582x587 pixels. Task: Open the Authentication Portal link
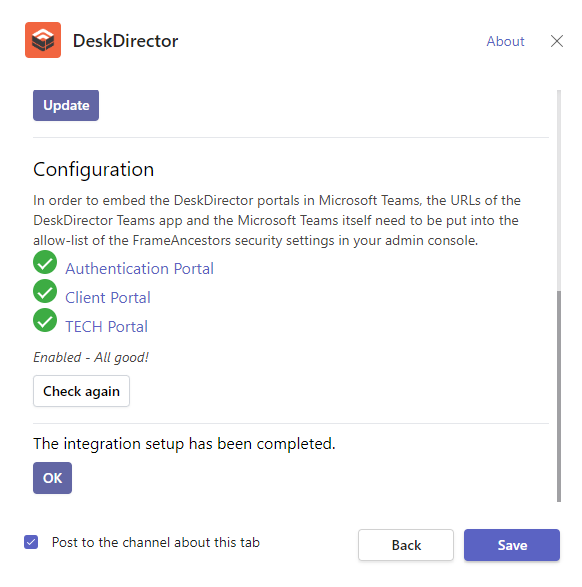pos(139,269)
